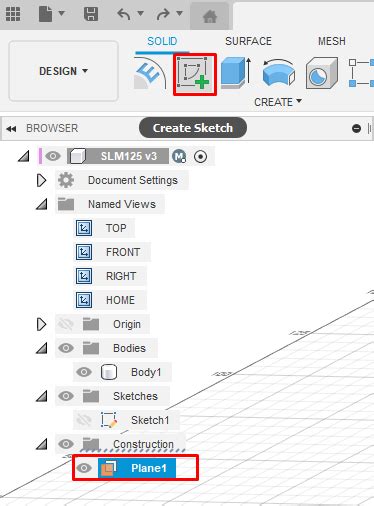The width and height of the screenshot is (374, 506).
Task: Click the Home tab icon
Action: (210, 16)
